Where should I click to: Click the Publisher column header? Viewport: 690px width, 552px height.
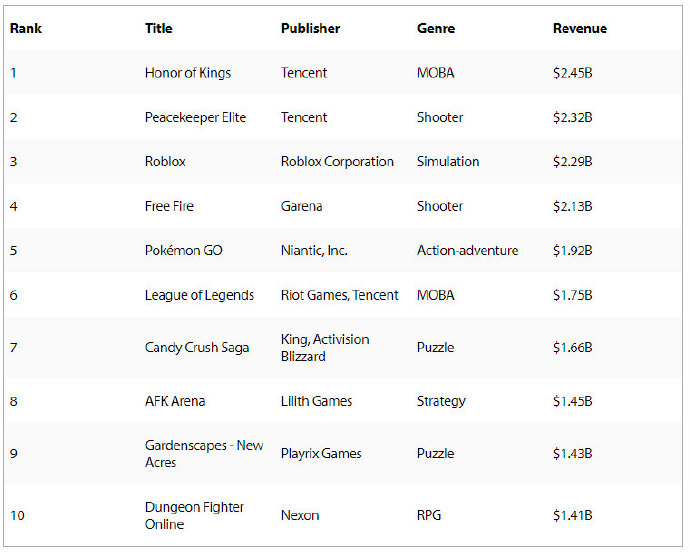click(x=310, y=29)
